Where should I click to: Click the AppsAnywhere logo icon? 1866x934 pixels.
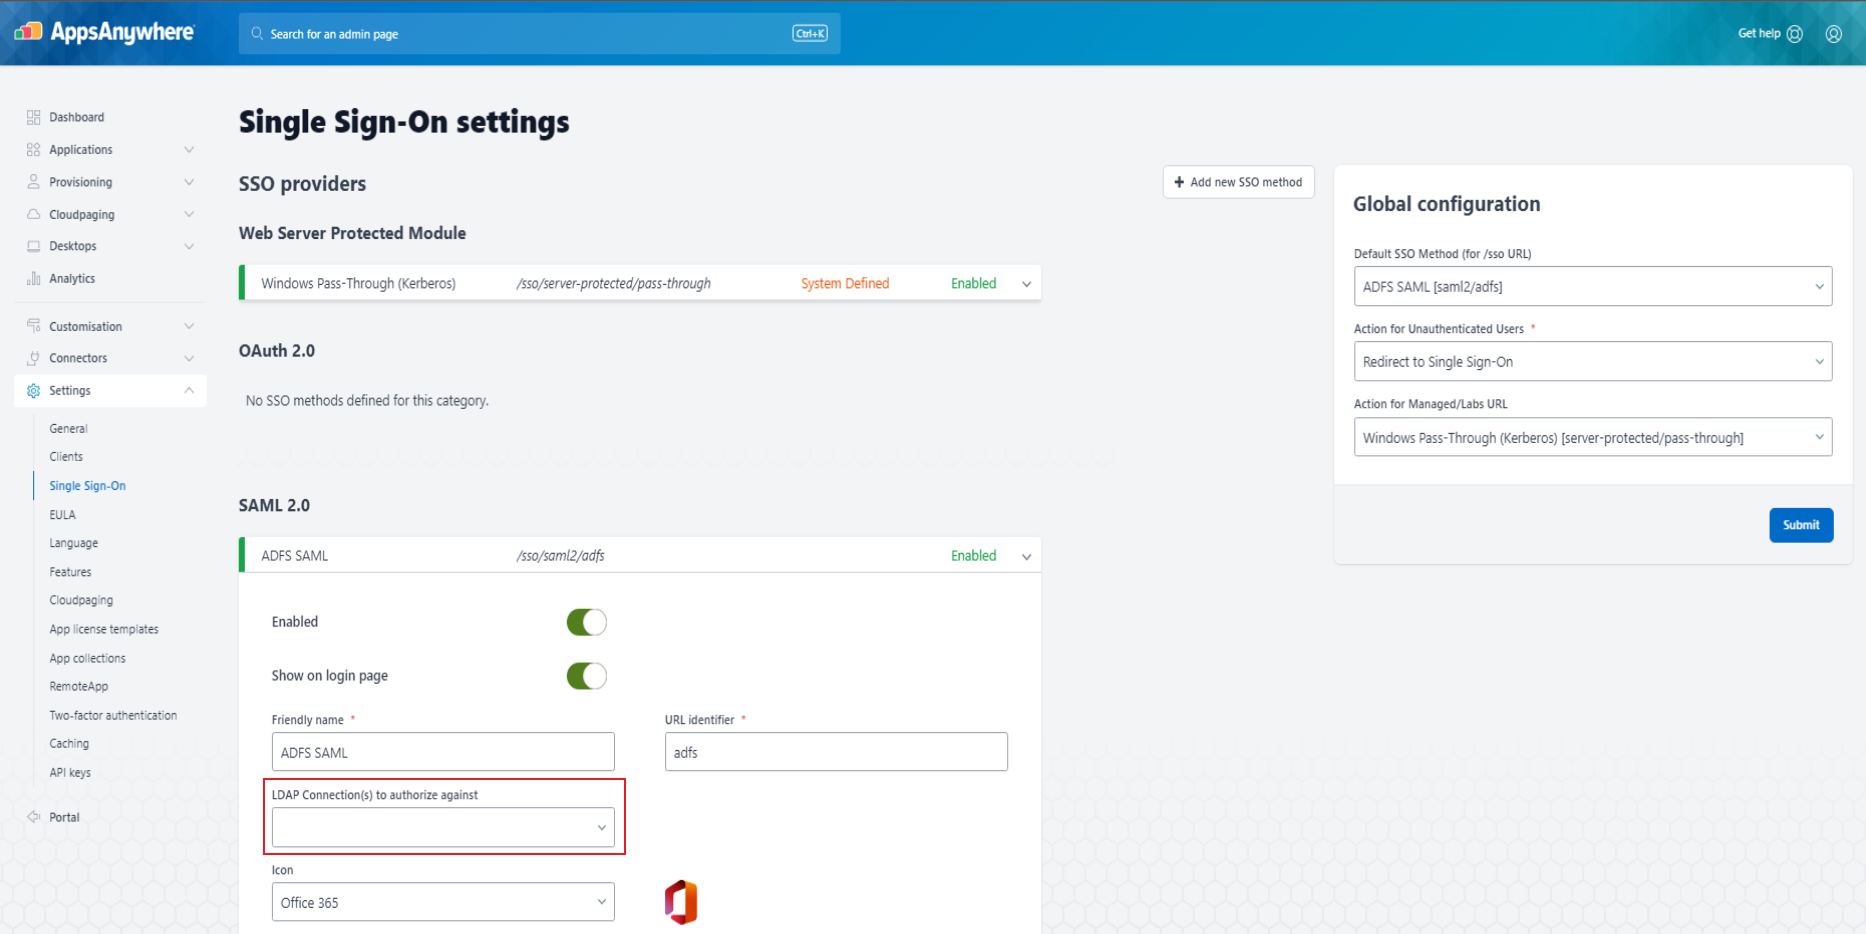(x=28, y=32)
